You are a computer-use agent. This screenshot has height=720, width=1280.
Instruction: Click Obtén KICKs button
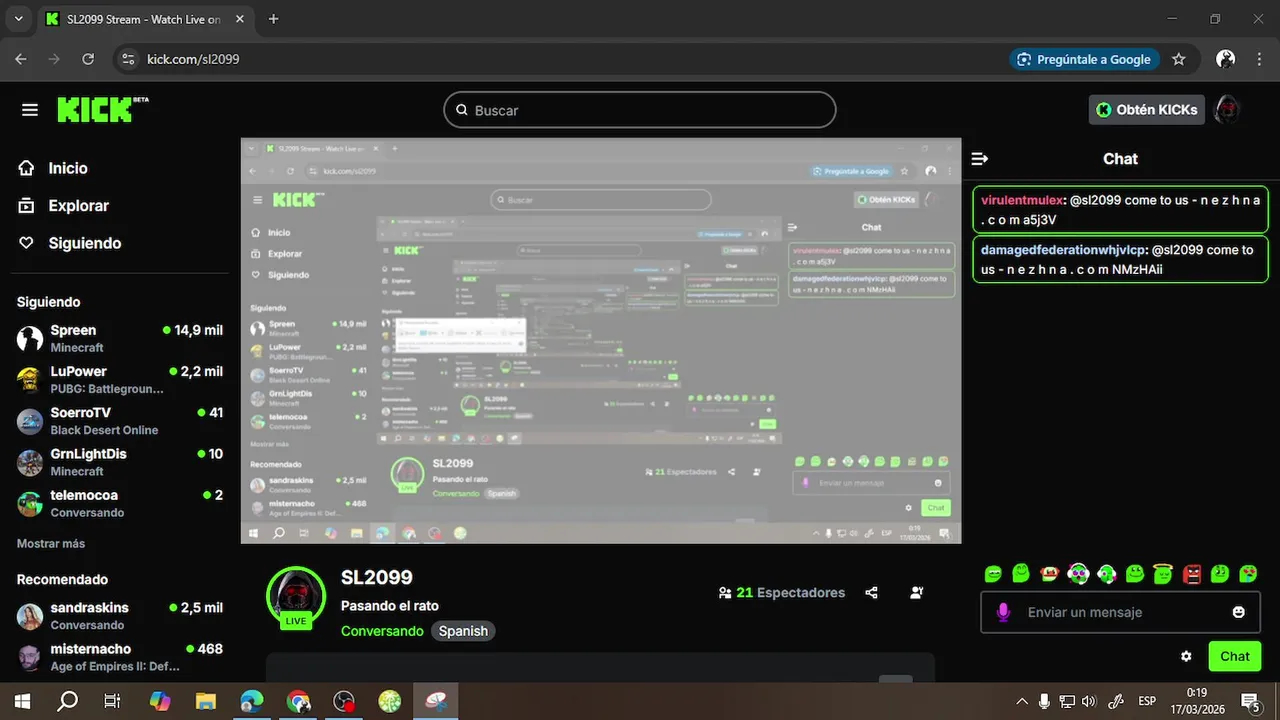tap(1146, 110)
